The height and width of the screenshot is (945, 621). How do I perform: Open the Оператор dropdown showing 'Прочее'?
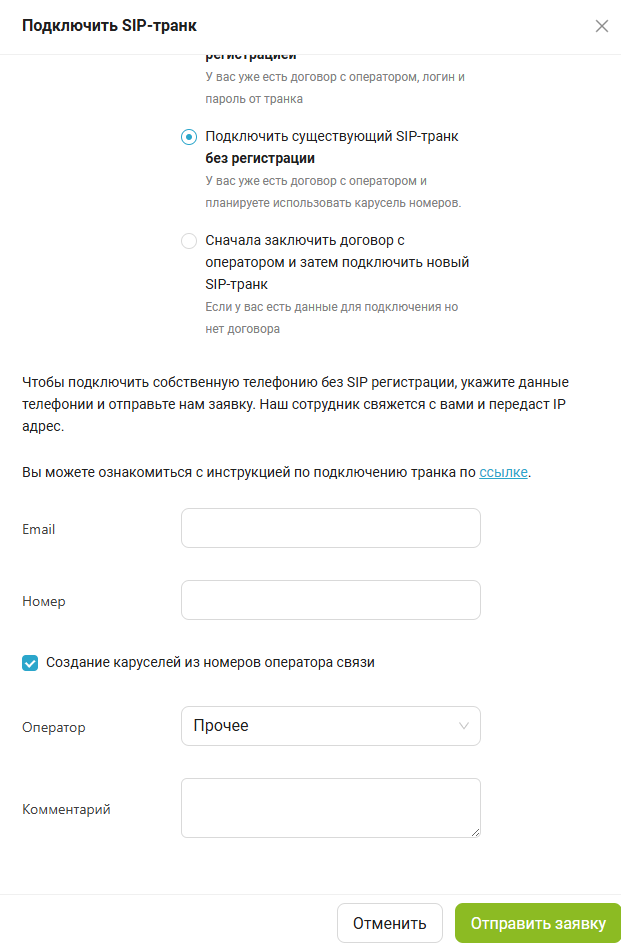tap(320, 726)
